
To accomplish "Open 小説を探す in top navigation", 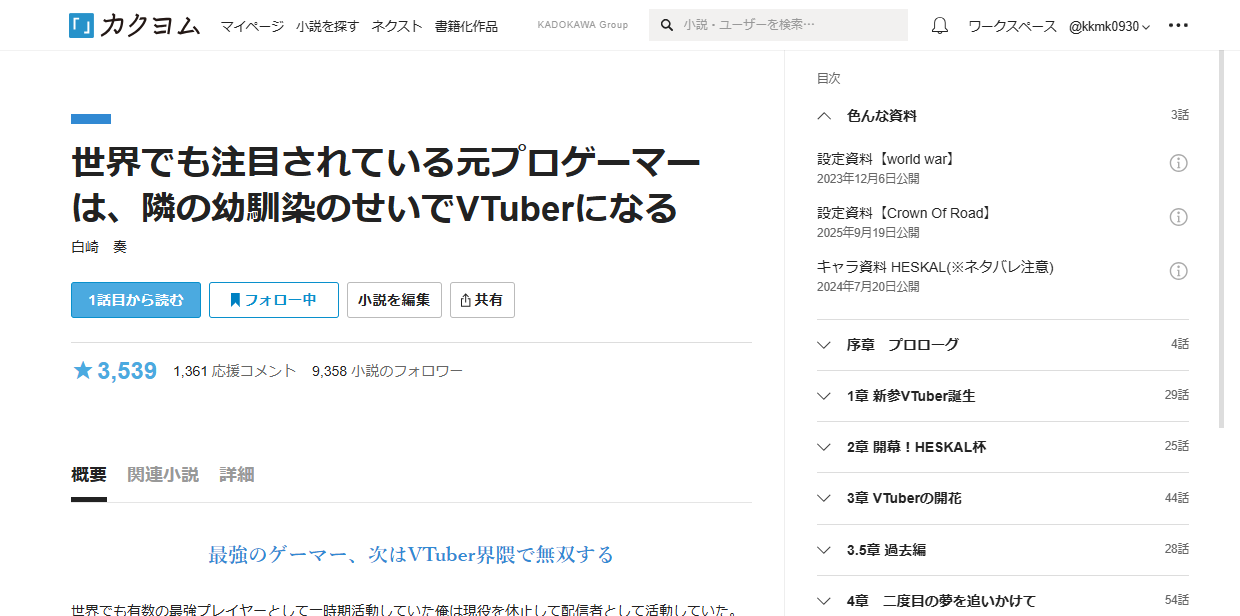I will tap(327, 26).
